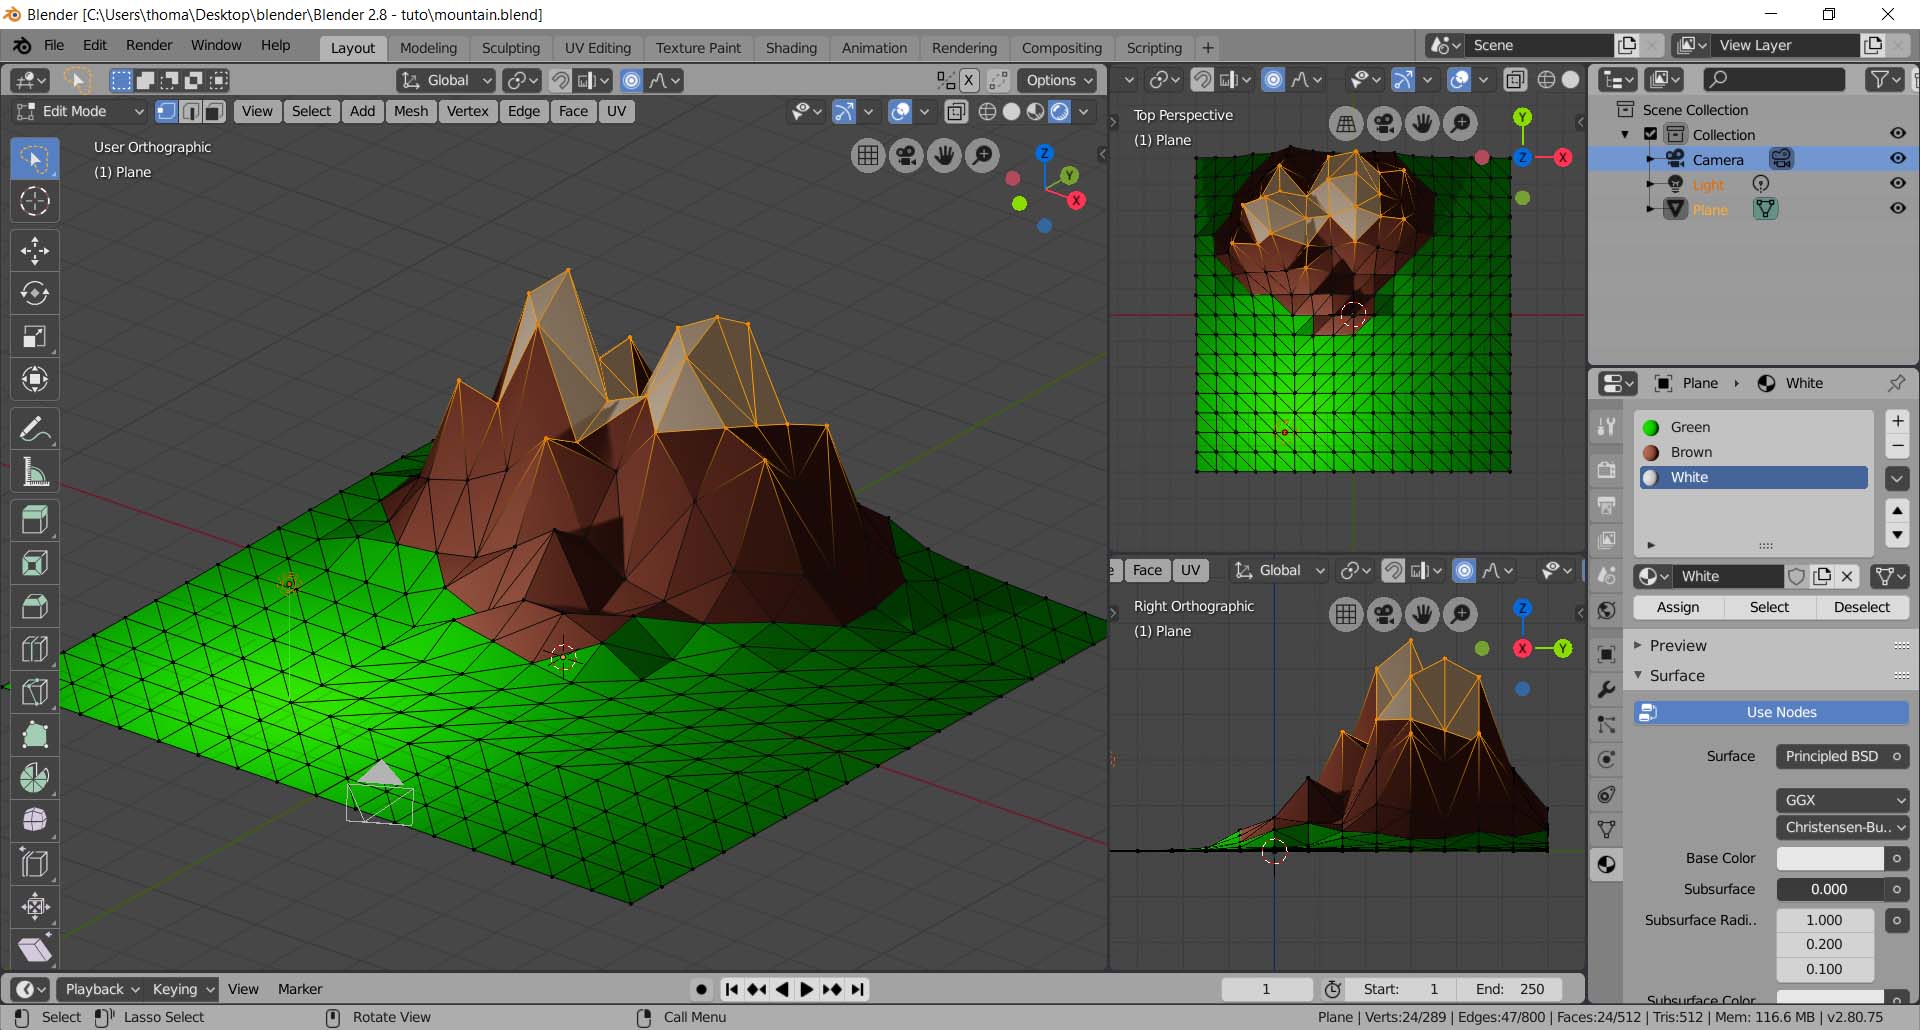Open the GGX distribution dropdown

point(1842,800)
